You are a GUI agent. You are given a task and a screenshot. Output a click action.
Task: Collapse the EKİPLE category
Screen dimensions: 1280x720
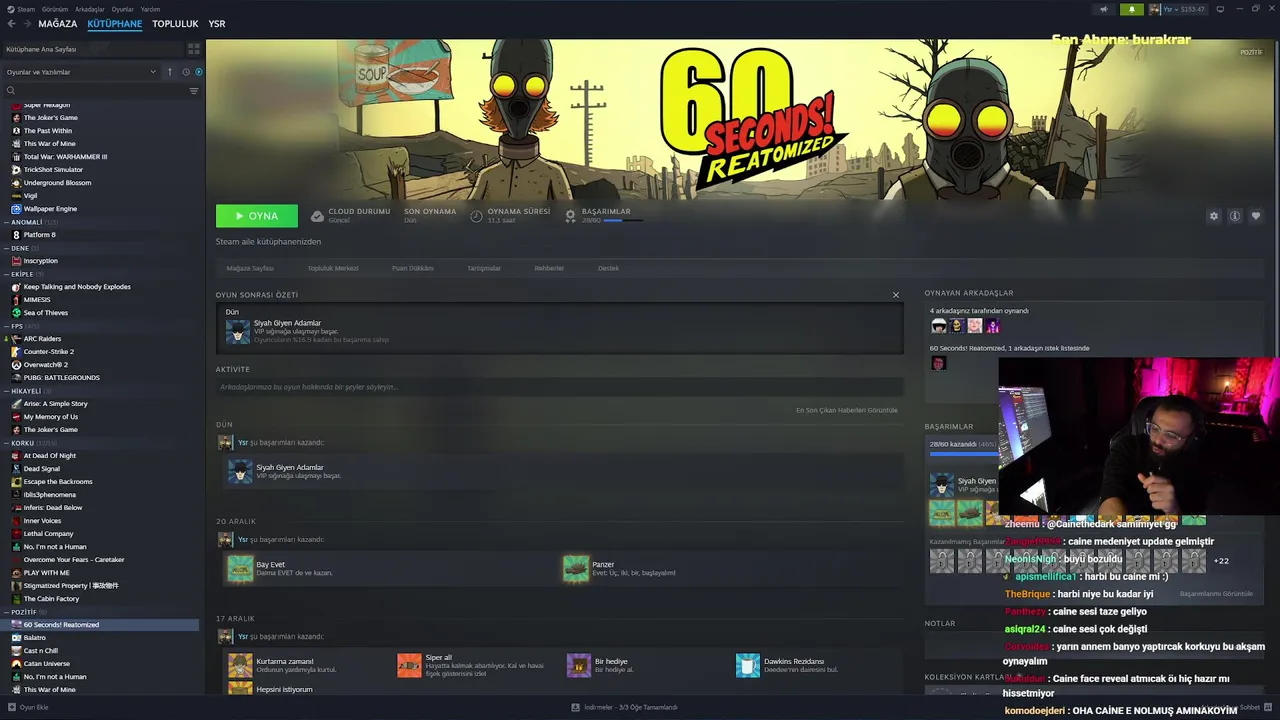(x=6, y=274)
